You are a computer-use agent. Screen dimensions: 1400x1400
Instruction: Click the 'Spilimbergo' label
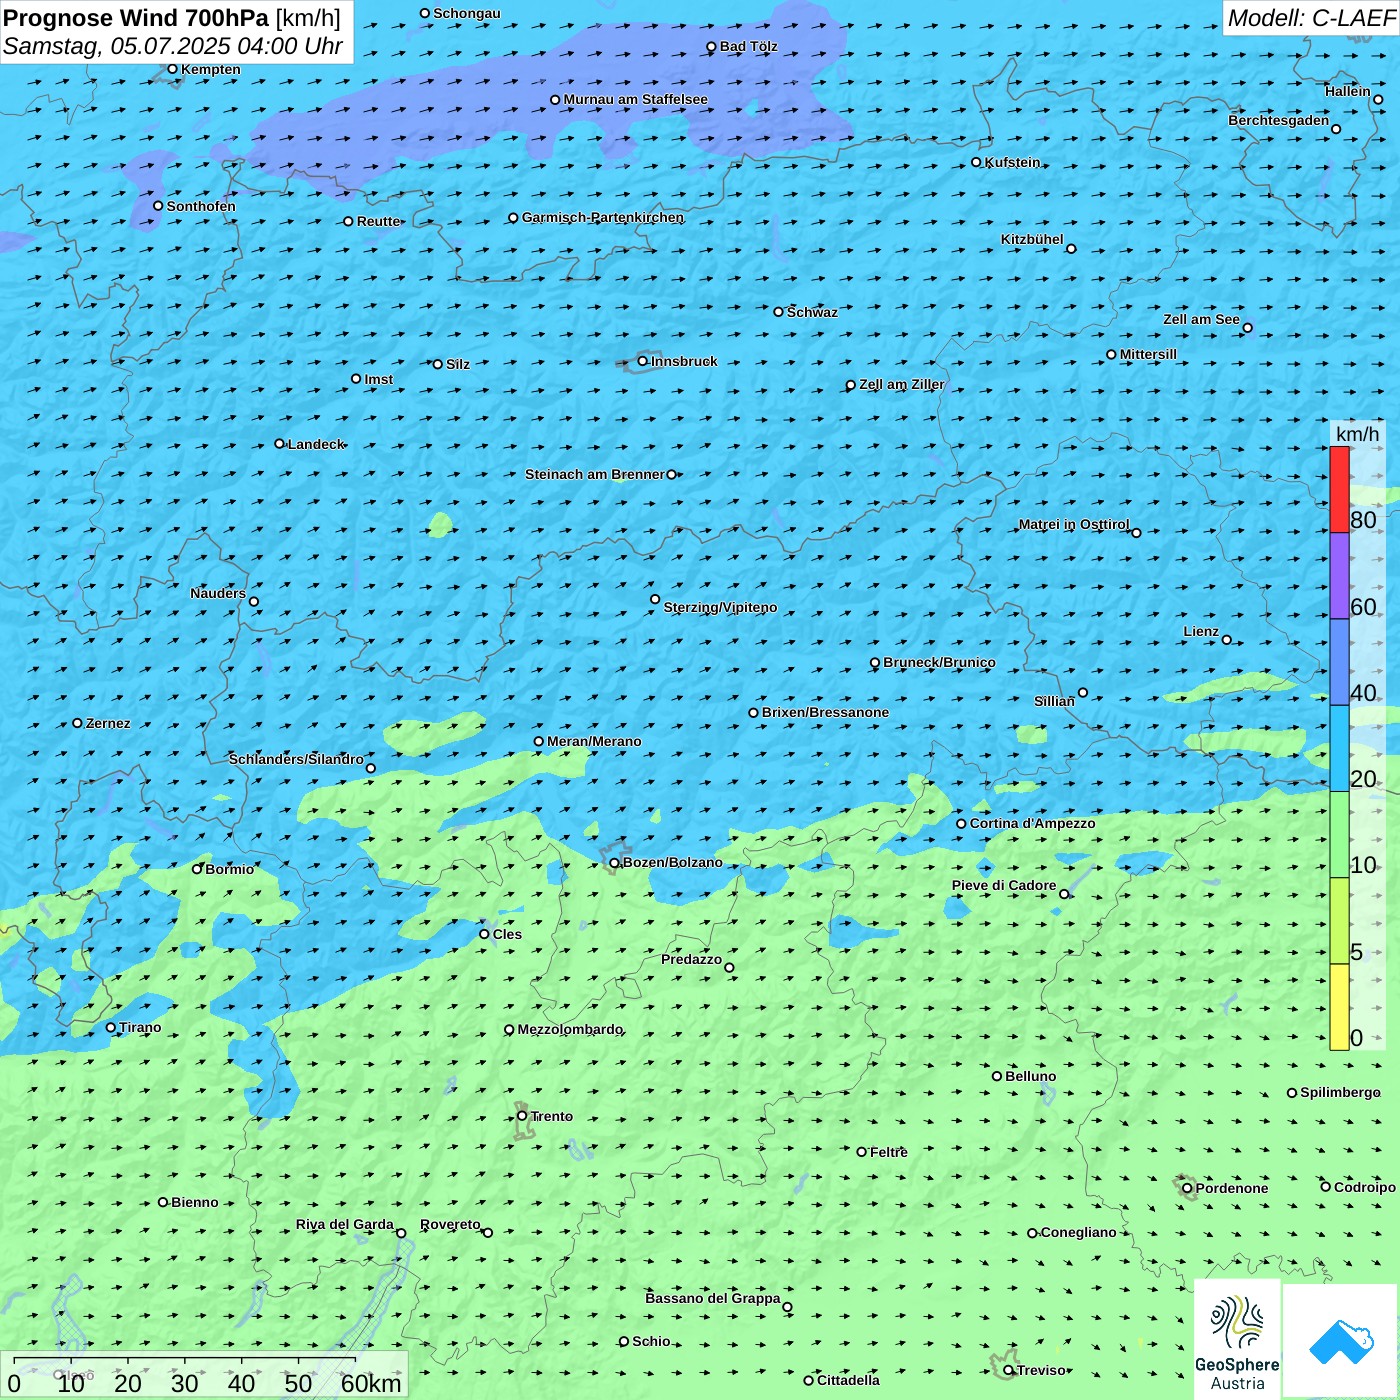1340,1092
